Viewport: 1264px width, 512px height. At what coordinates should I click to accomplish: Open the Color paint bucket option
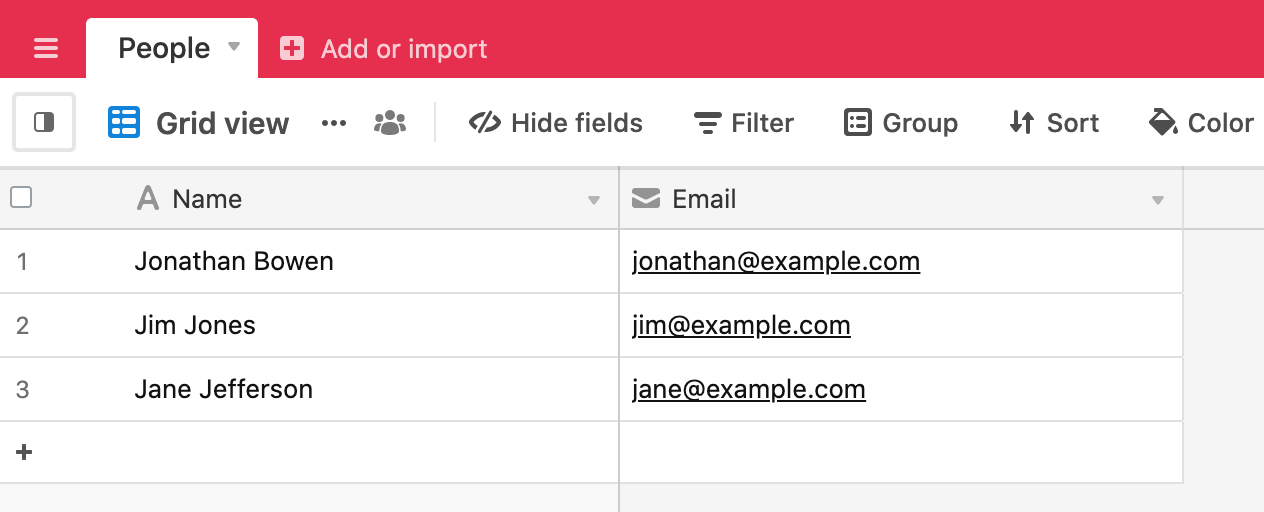click(x=1201, y=123)
